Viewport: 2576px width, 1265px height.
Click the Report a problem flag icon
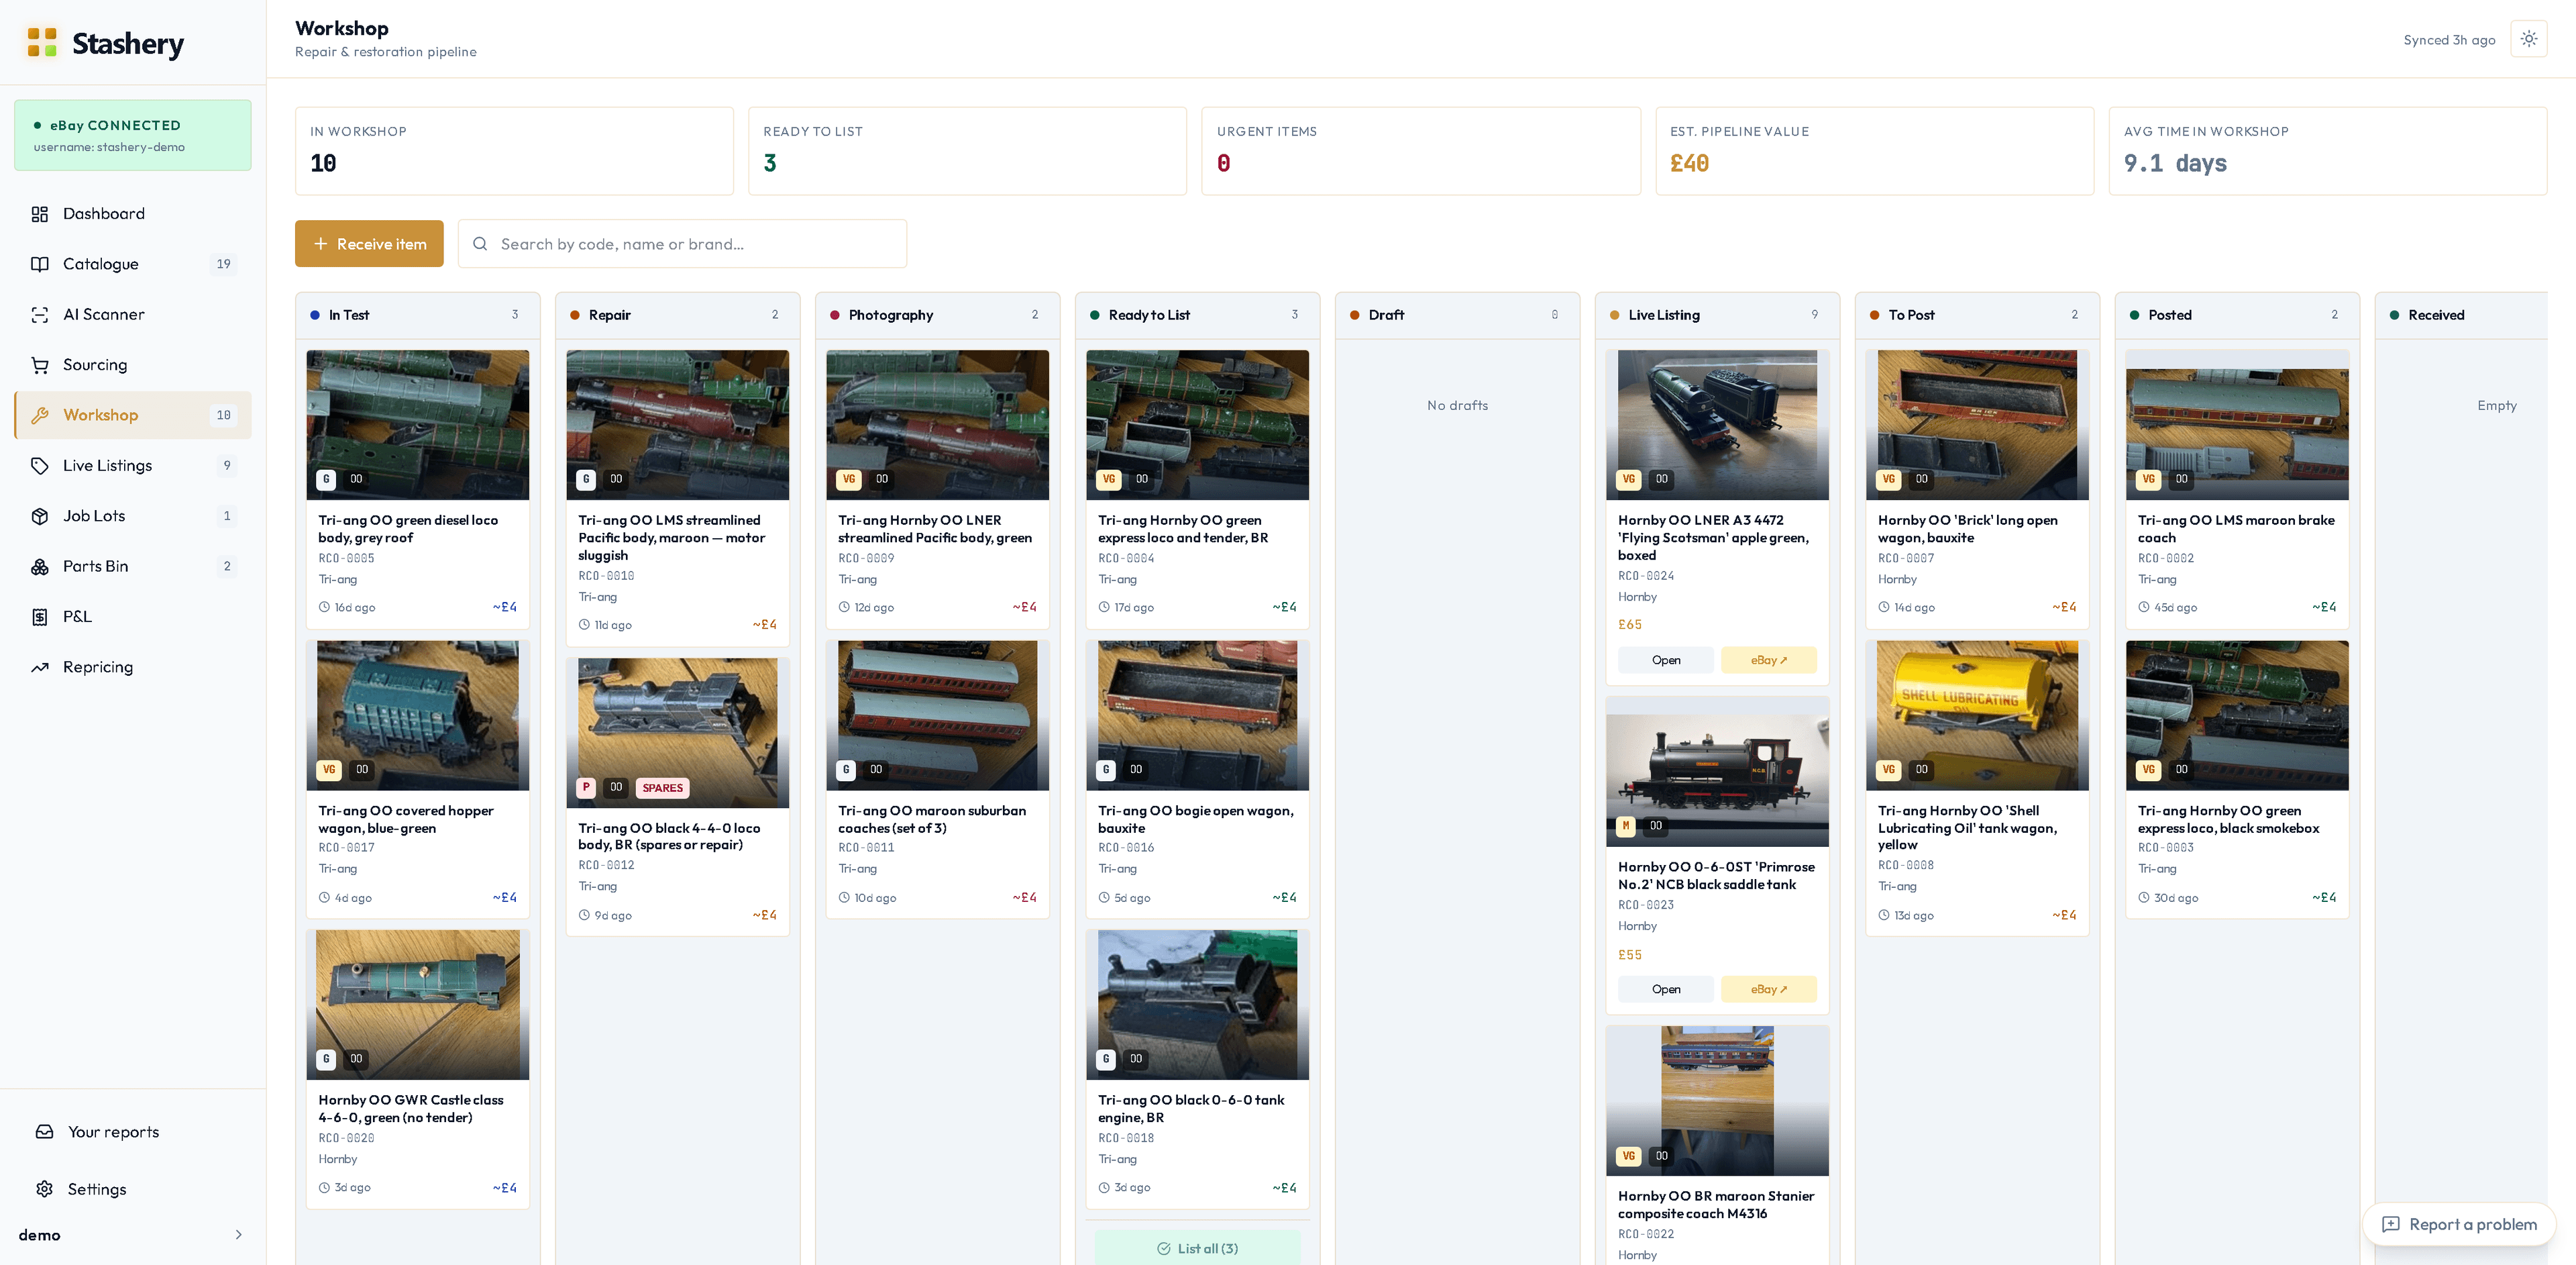(2391, 1225)
